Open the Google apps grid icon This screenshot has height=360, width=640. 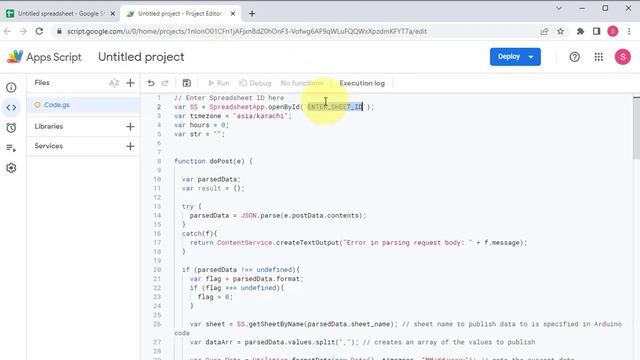pyautogui.click(x=598, y=57)
